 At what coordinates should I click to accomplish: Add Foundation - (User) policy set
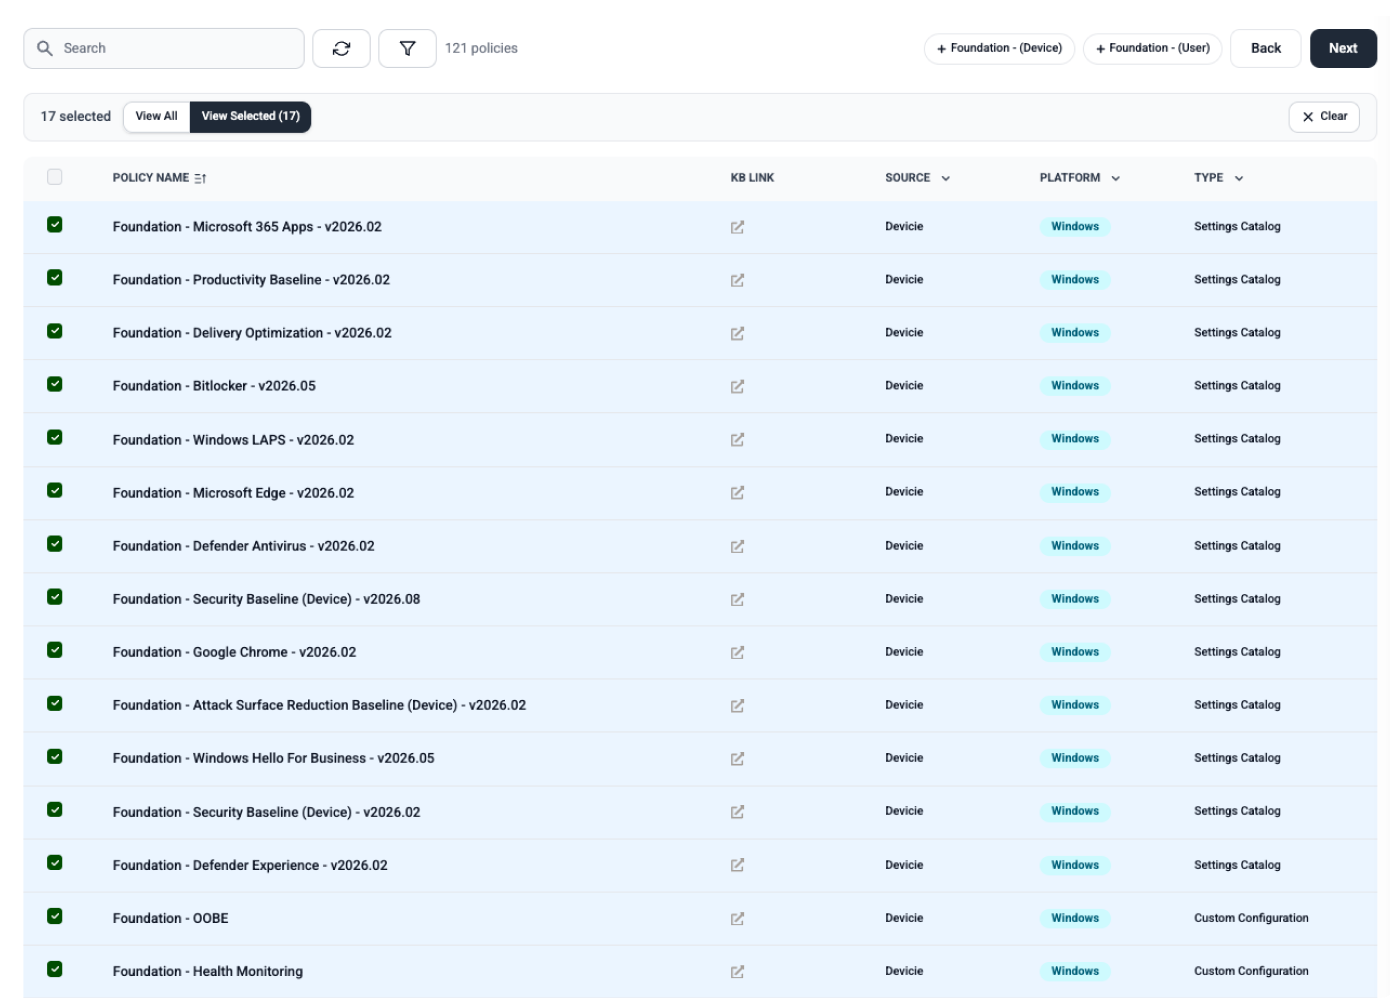[x=1152, y=48]
